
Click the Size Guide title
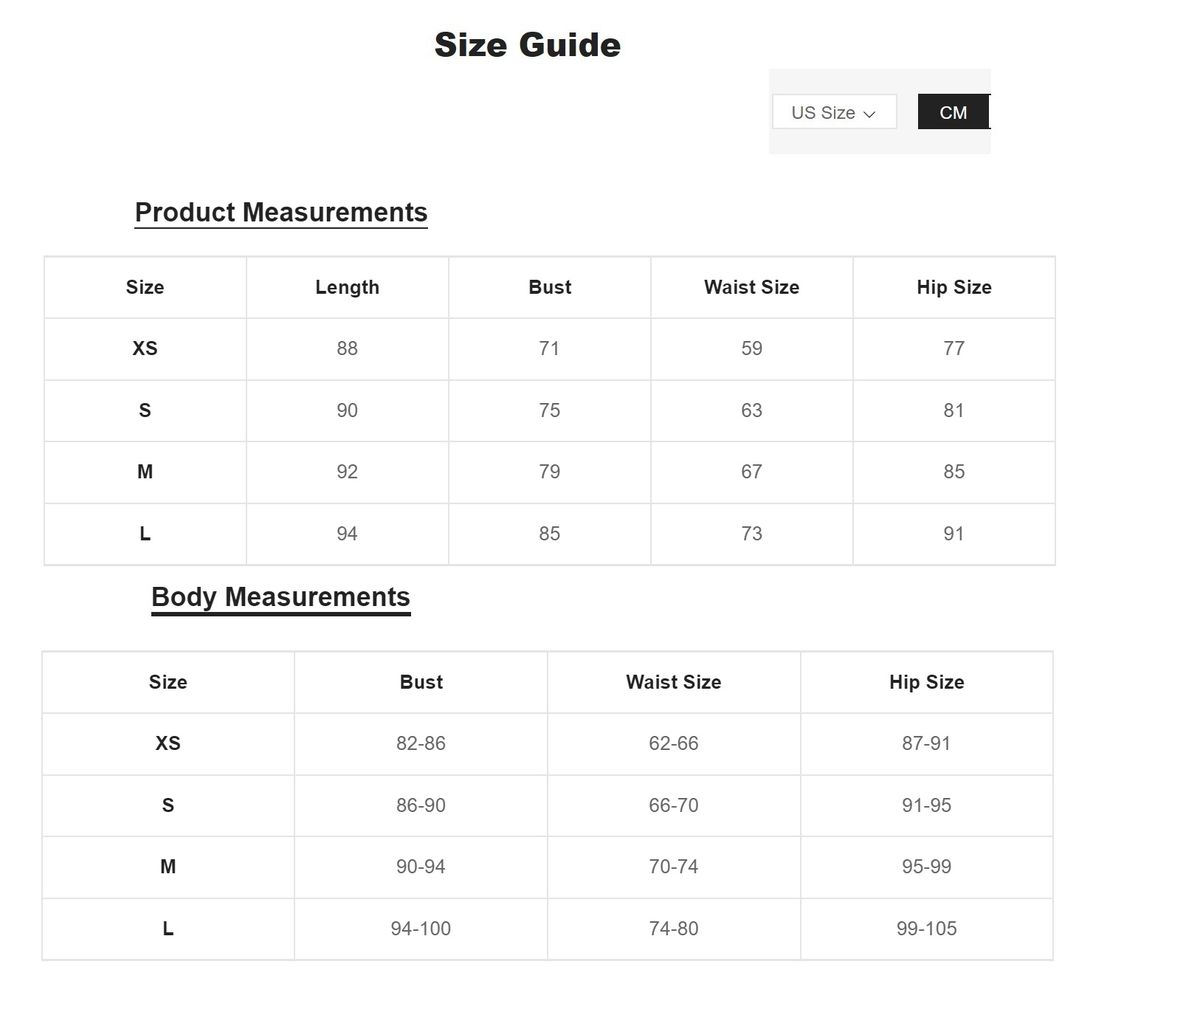pos(527,45)
